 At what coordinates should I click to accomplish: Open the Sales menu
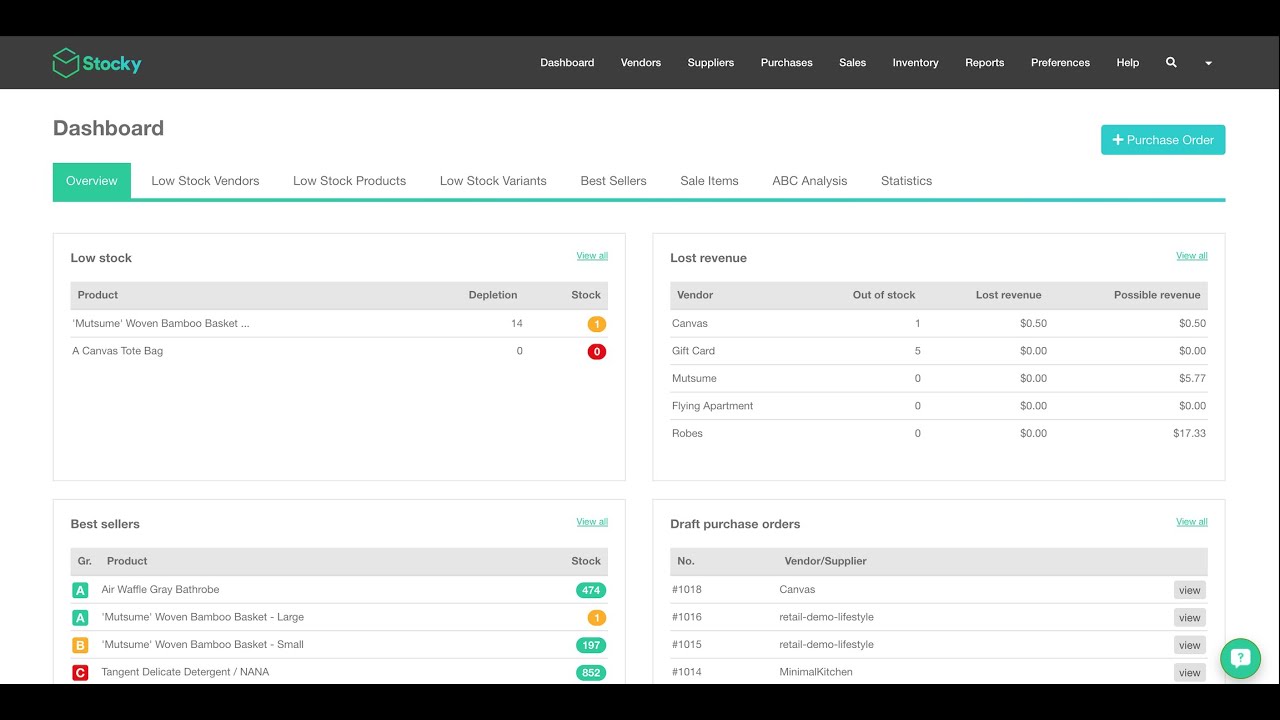pos(853,63)
